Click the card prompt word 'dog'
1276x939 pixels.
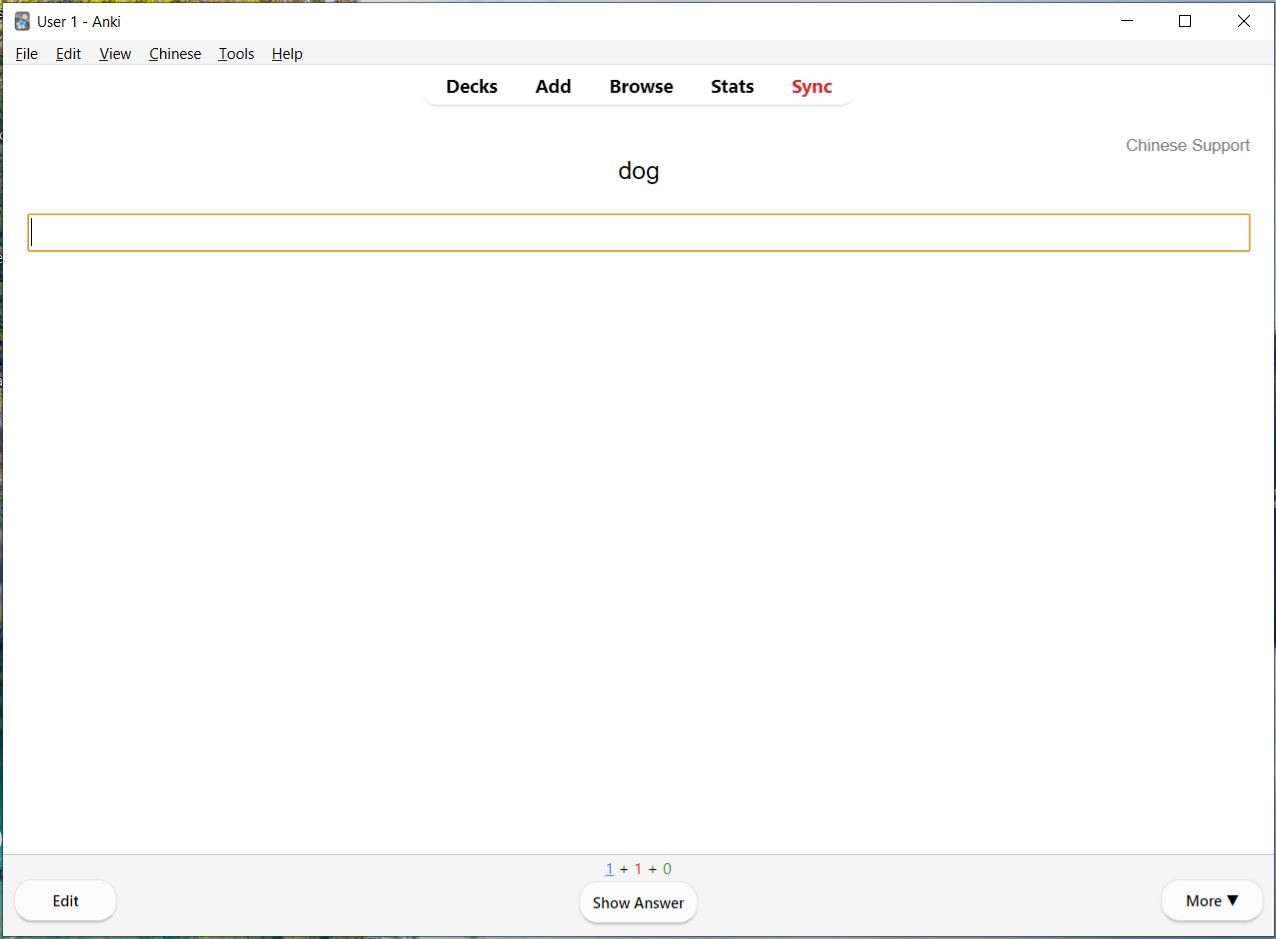pyautogui.click(x=639, y=171)
